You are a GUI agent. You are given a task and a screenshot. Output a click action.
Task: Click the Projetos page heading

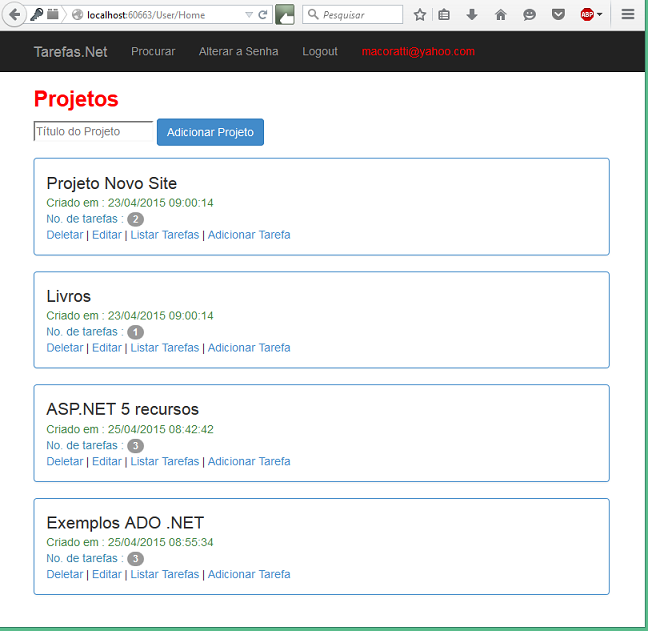click(x=76, y=99)
